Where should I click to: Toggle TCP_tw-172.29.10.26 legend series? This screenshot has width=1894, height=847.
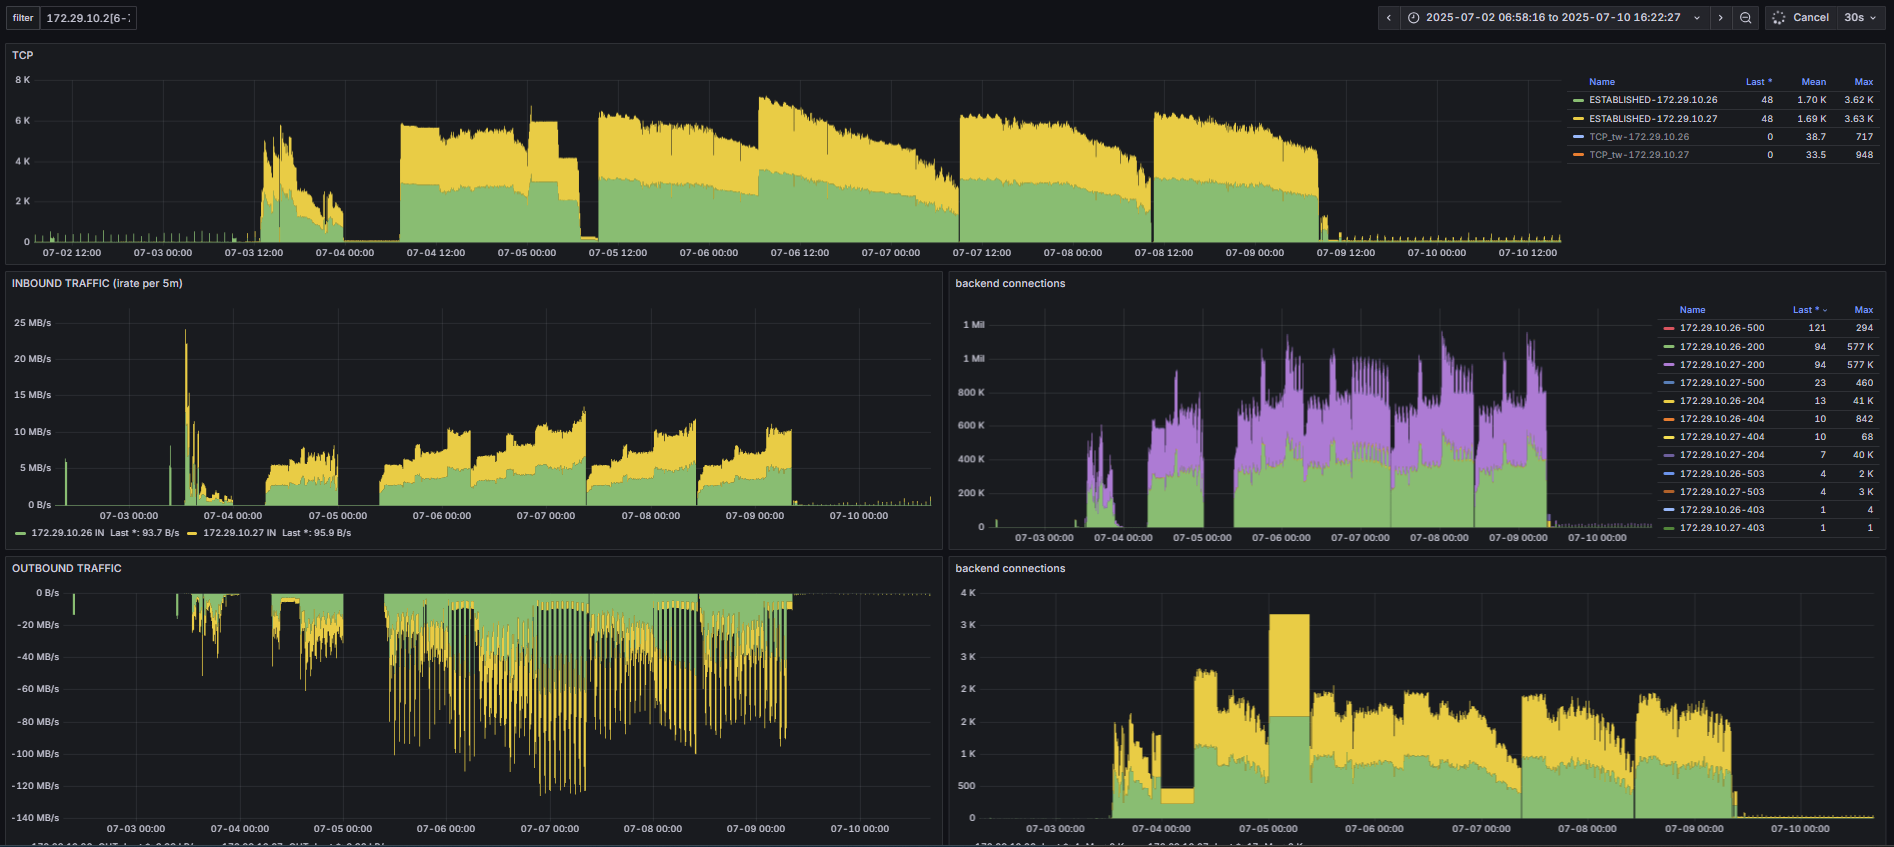1639,137
